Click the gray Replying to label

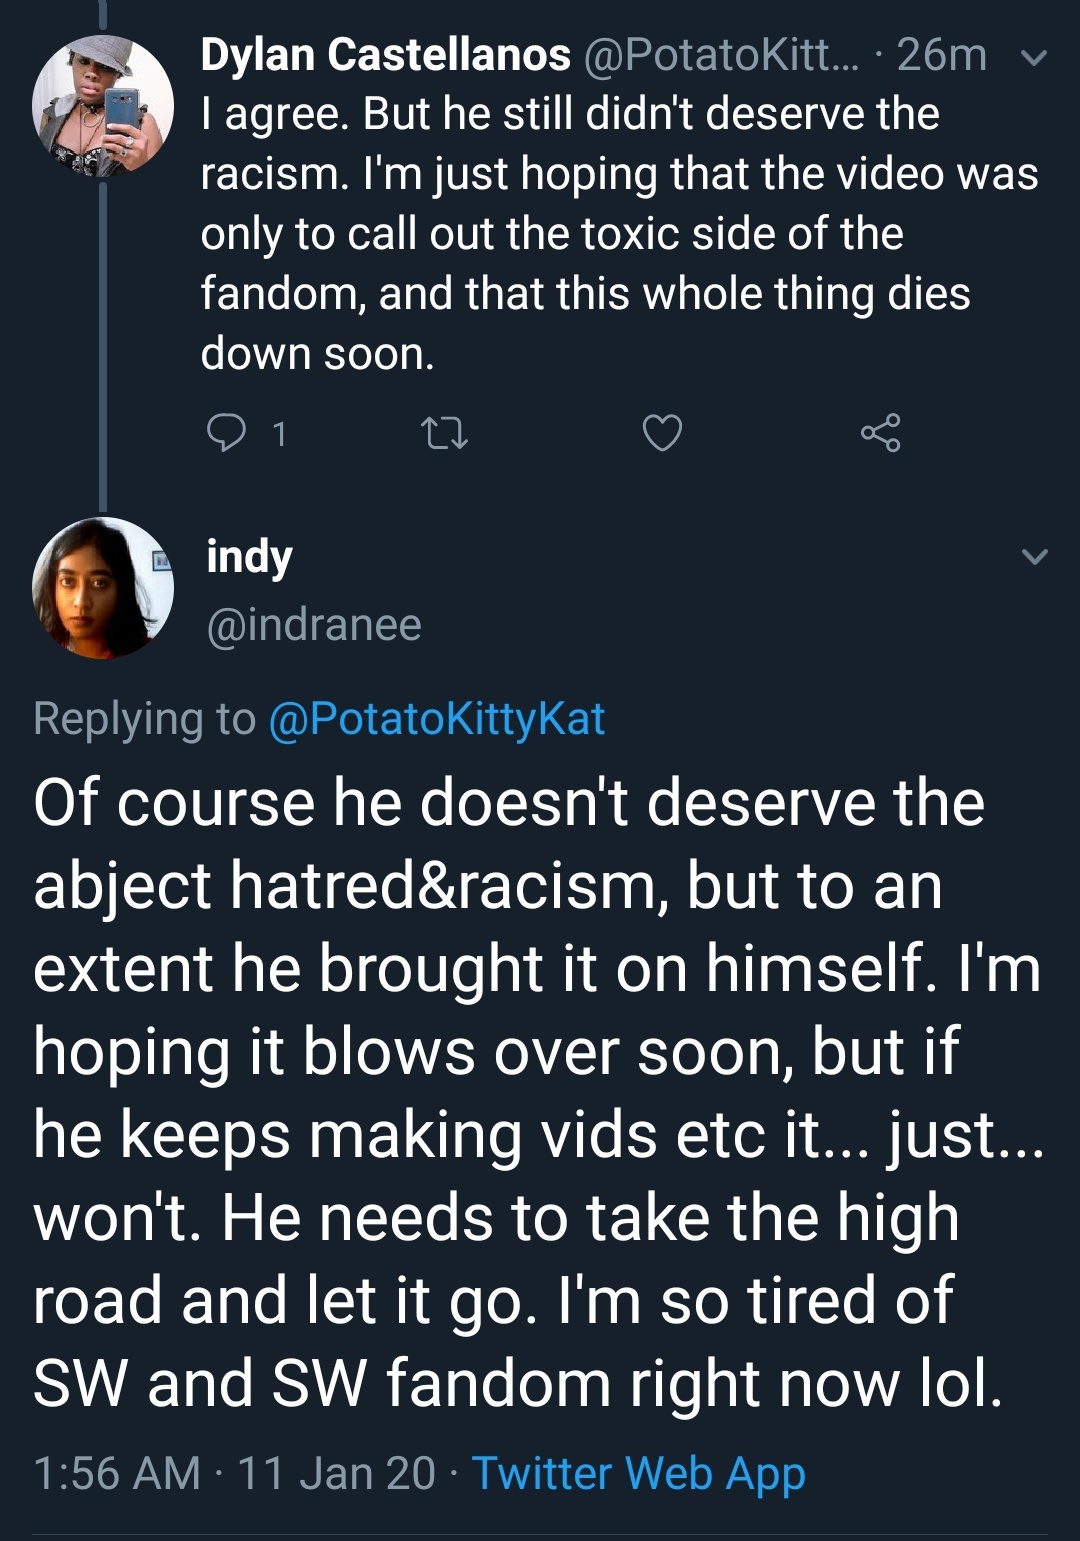point(144,719)
